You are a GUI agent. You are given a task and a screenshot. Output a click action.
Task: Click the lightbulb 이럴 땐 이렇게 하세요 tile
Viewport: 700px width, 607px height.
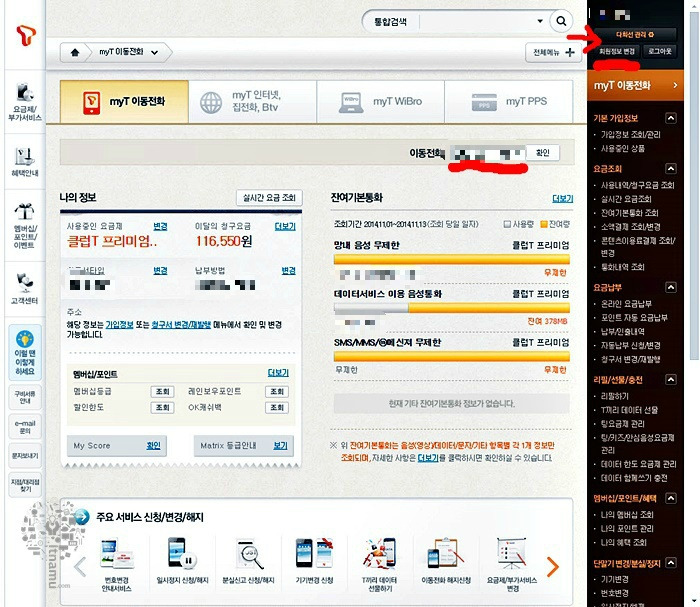(x=25, y=353)
